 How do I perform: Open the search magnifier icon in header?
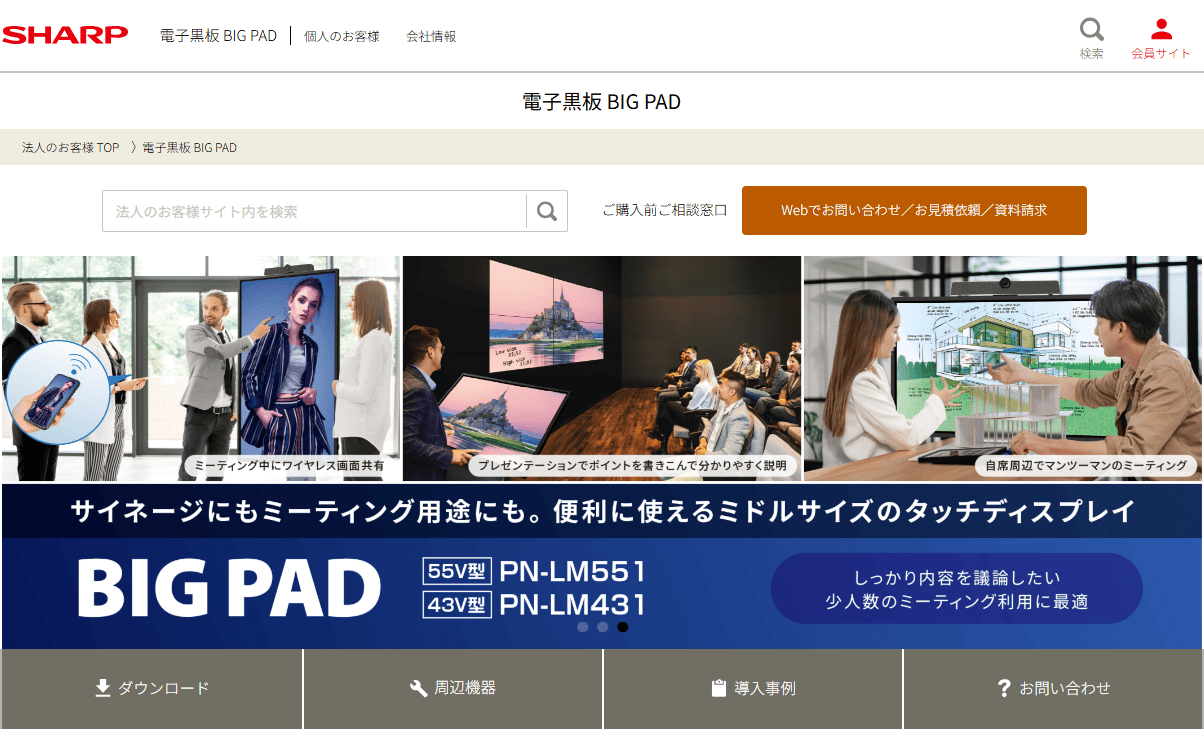[x=1092, y=29]
